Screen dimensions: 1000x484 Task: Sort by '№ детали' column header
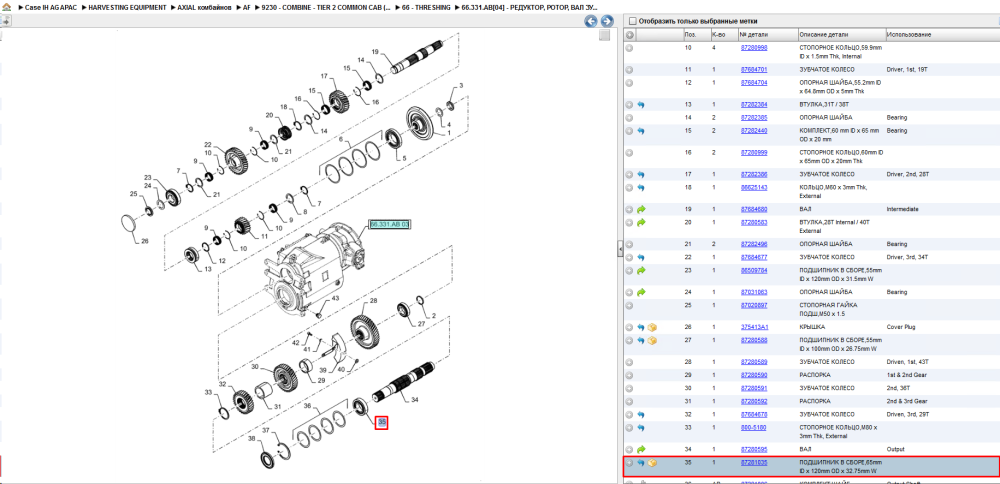pos(767,34)
